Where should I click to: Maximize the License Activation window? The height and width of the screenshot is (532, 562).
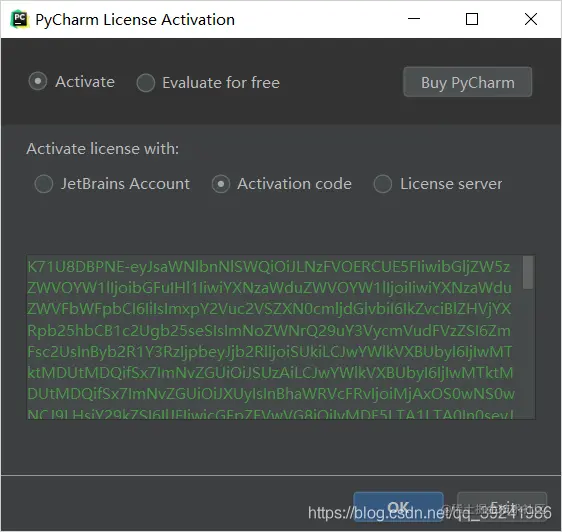472,19
